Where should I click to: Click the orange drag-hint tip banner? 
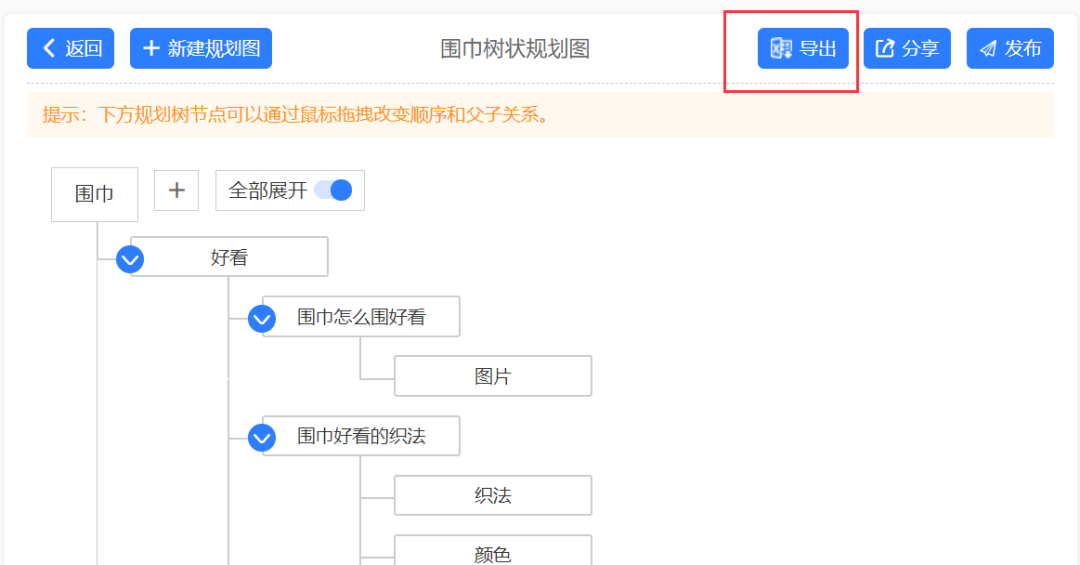[540, 114]
